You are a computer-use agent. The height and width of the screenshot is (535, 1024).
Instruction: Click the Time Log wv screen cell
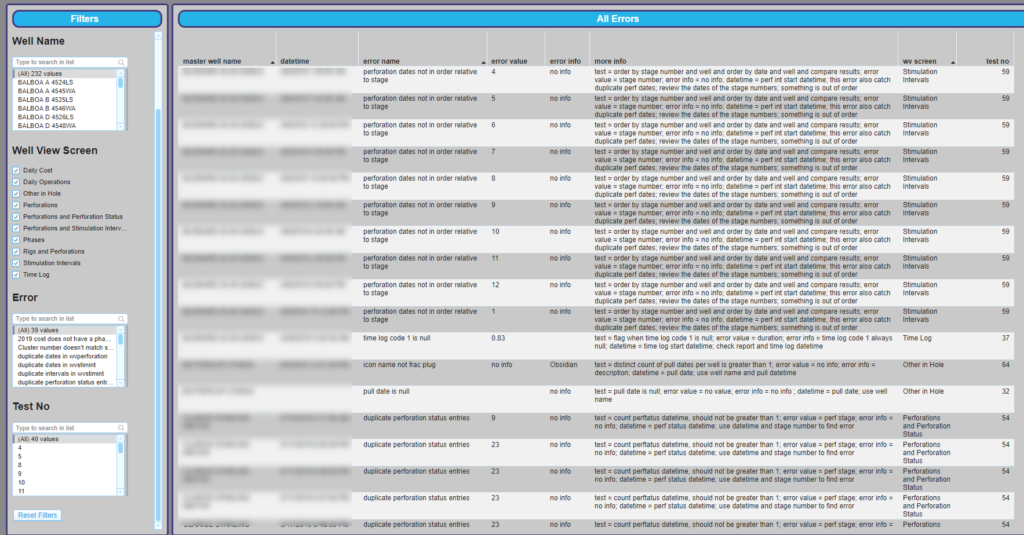(917, 338)
